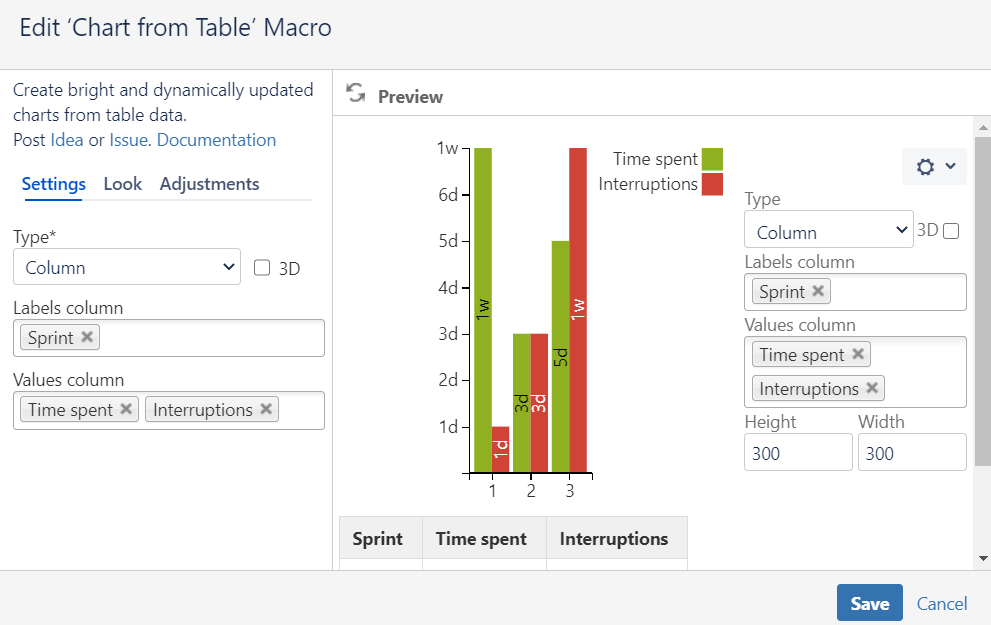Remove Interruptions tag from left Values column
Image resolution: width=991 pixels, height=625 pixels.
click(266, 409)
